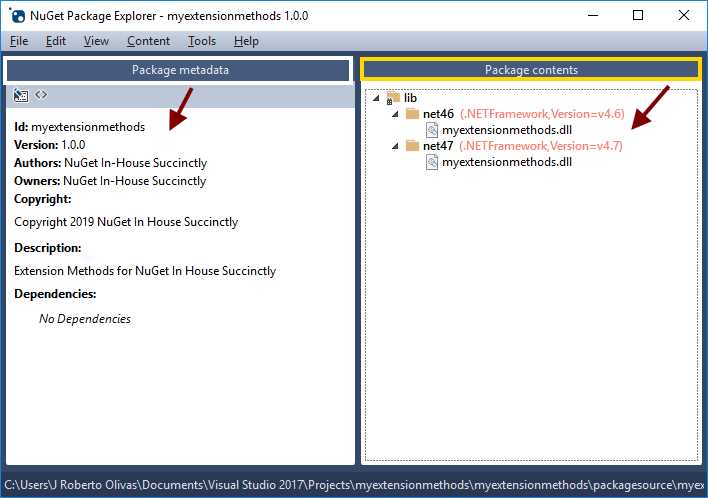This screenshot has width=708, height=498.
Task: Click the net46 folder icon
Action: 412,113
